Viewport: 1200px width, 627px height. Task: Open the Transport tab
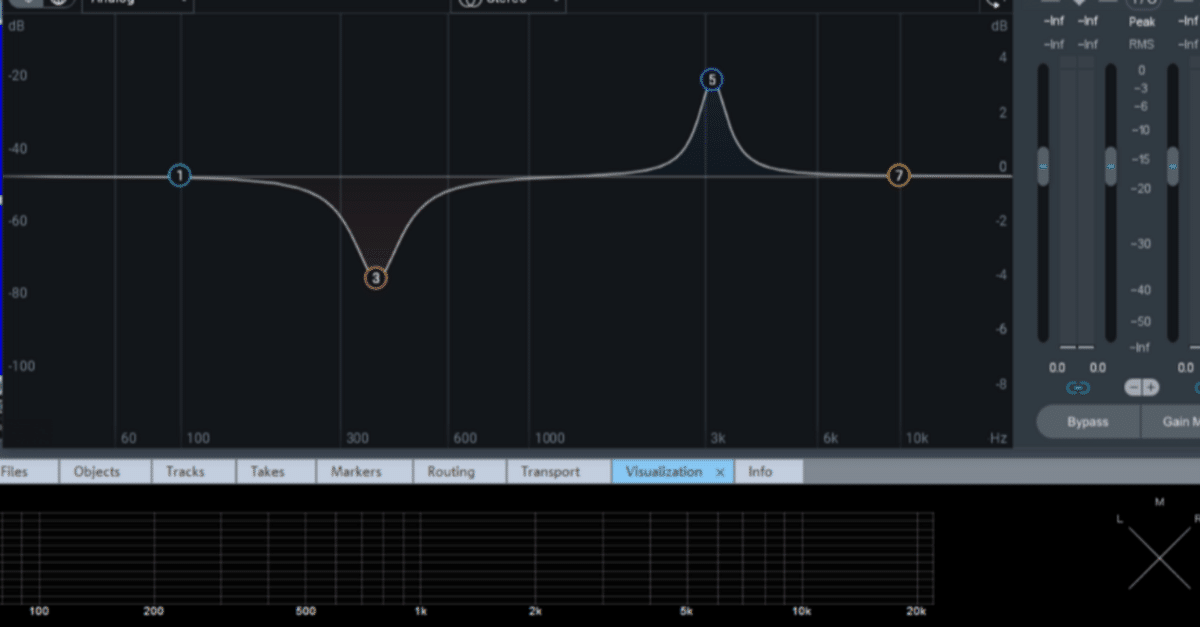550,472
